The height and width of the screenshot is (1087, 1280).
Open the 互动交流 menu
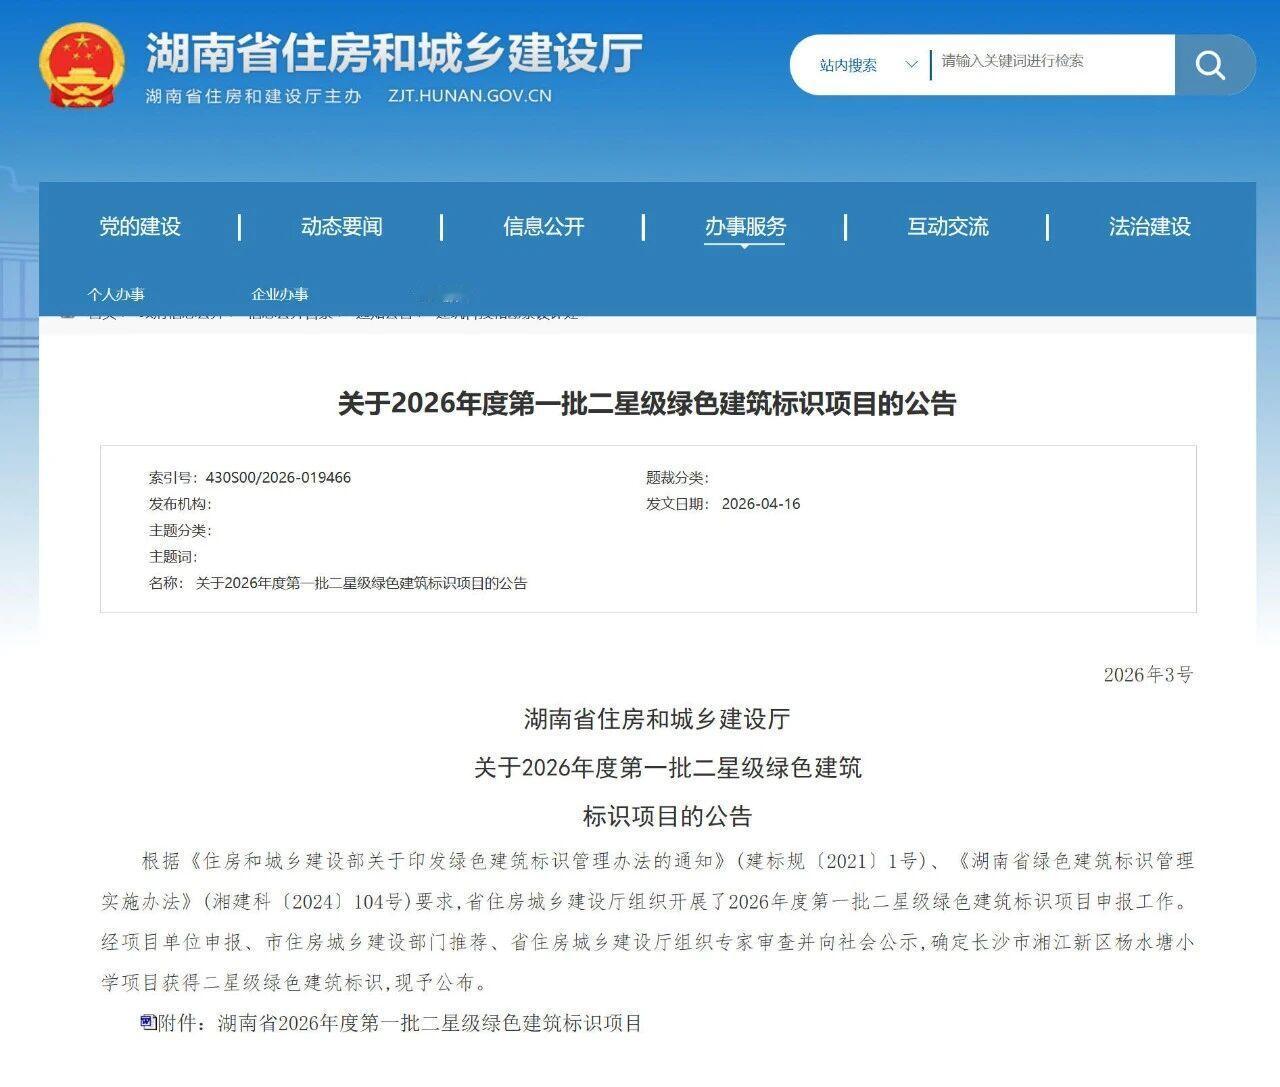[947, 227]
